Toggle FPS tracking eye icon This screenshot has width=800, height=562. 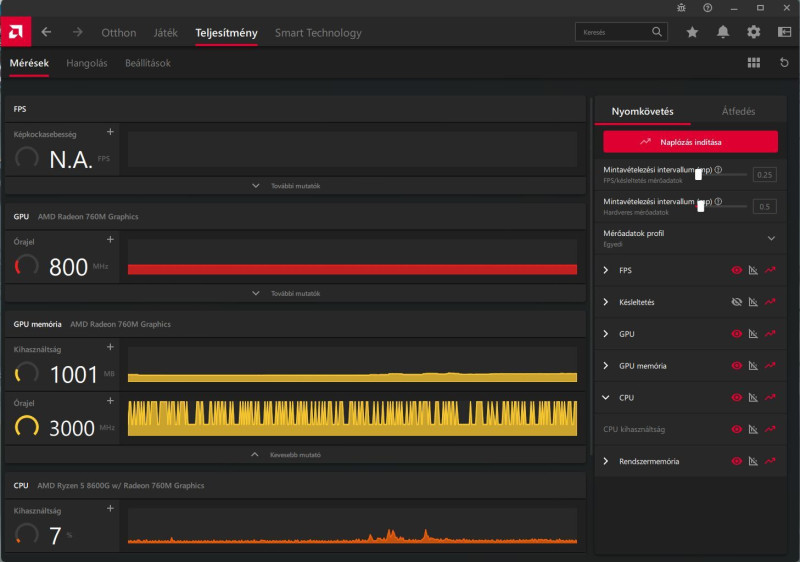click(x=736, y=270)
